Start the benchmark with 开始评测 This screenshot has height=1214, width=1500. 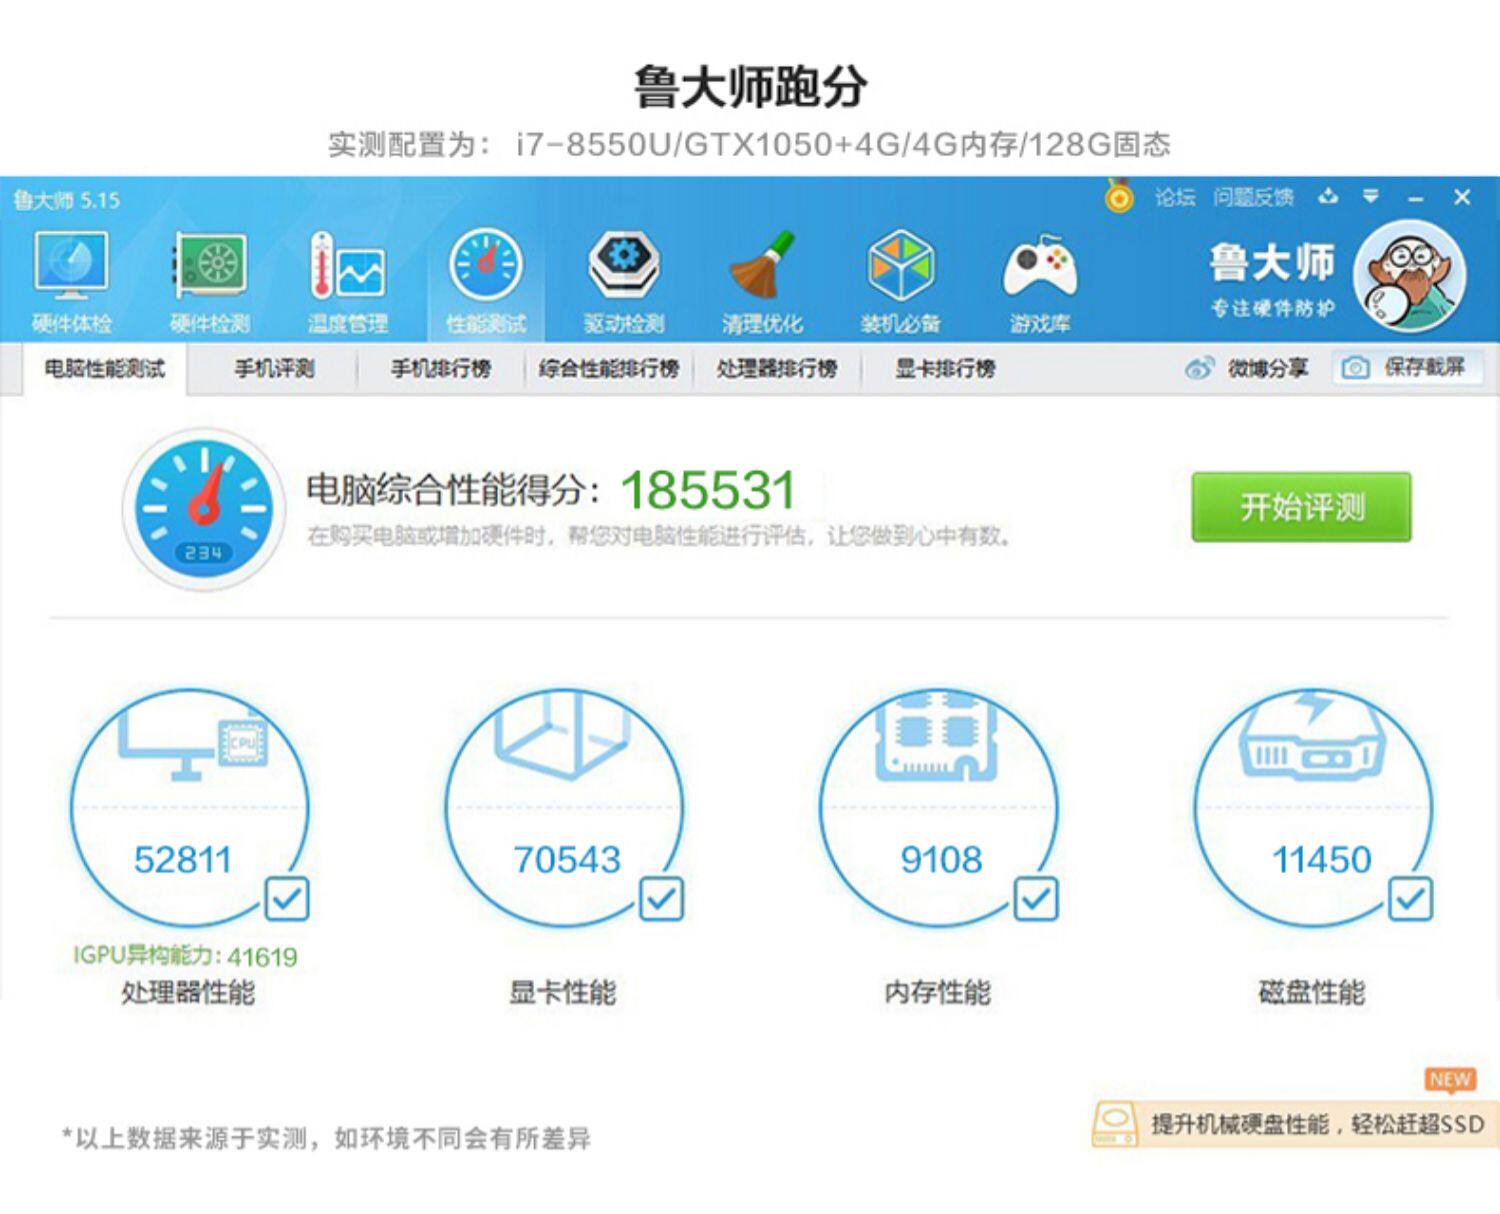coord(1301,507)
